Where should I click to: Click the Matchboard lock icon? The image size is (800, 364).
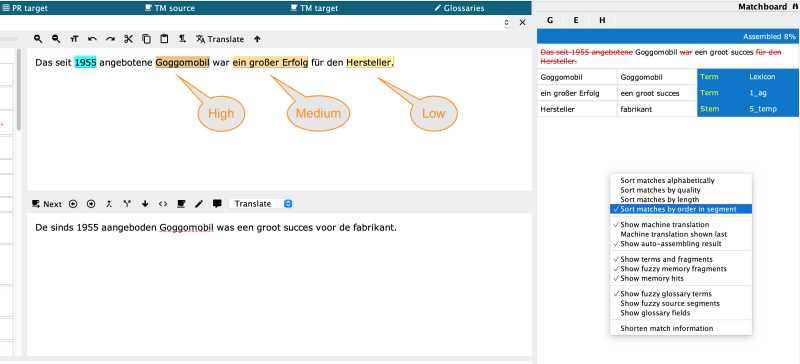[x=796, y=7]
